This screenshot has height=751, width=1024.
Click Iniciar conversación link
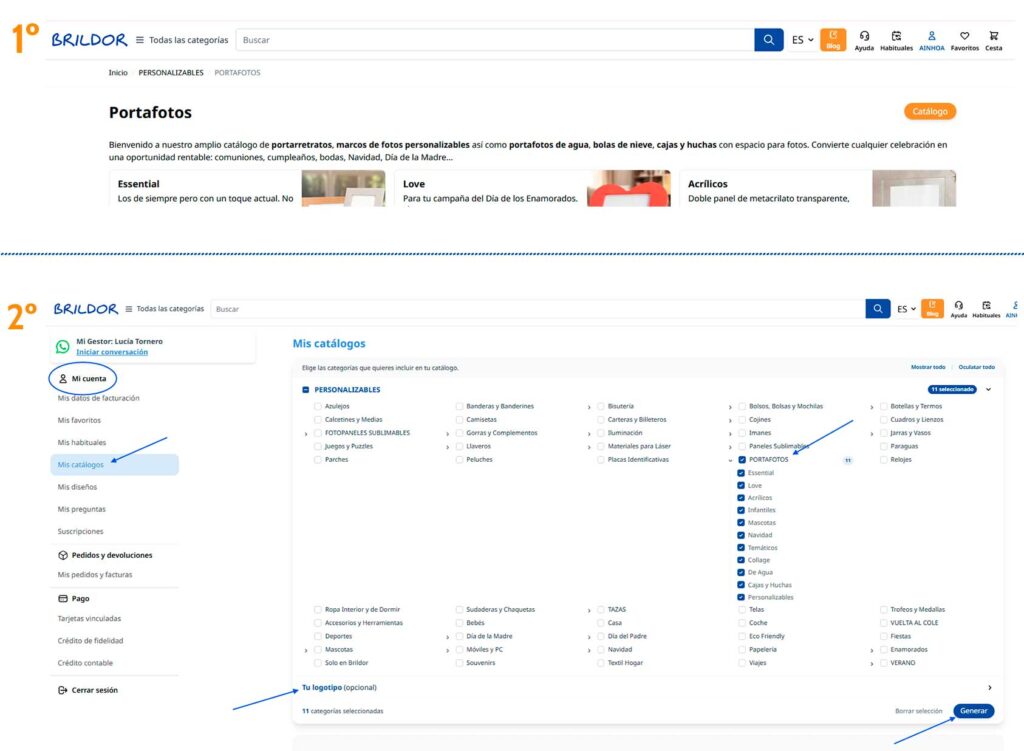[112, 352]
